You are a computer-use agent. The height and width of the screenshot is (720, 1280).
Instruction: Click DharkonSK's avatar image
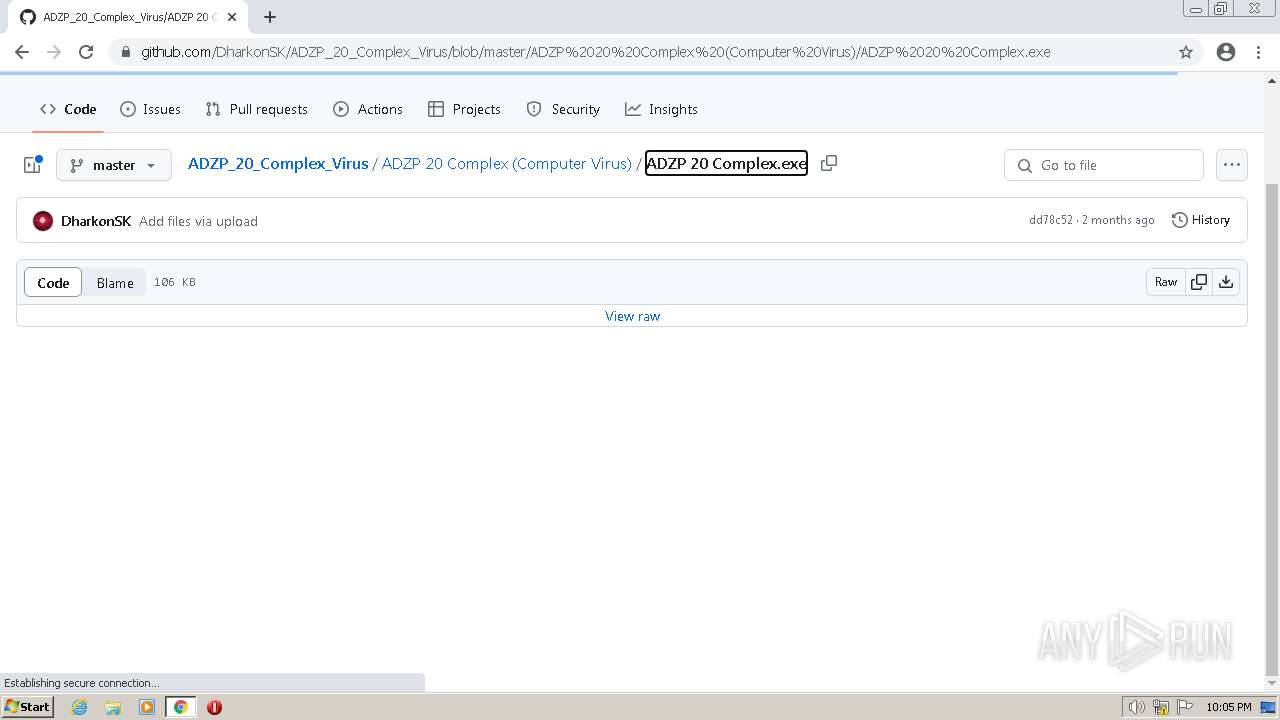pyautogui.click(x=43, y=221)
